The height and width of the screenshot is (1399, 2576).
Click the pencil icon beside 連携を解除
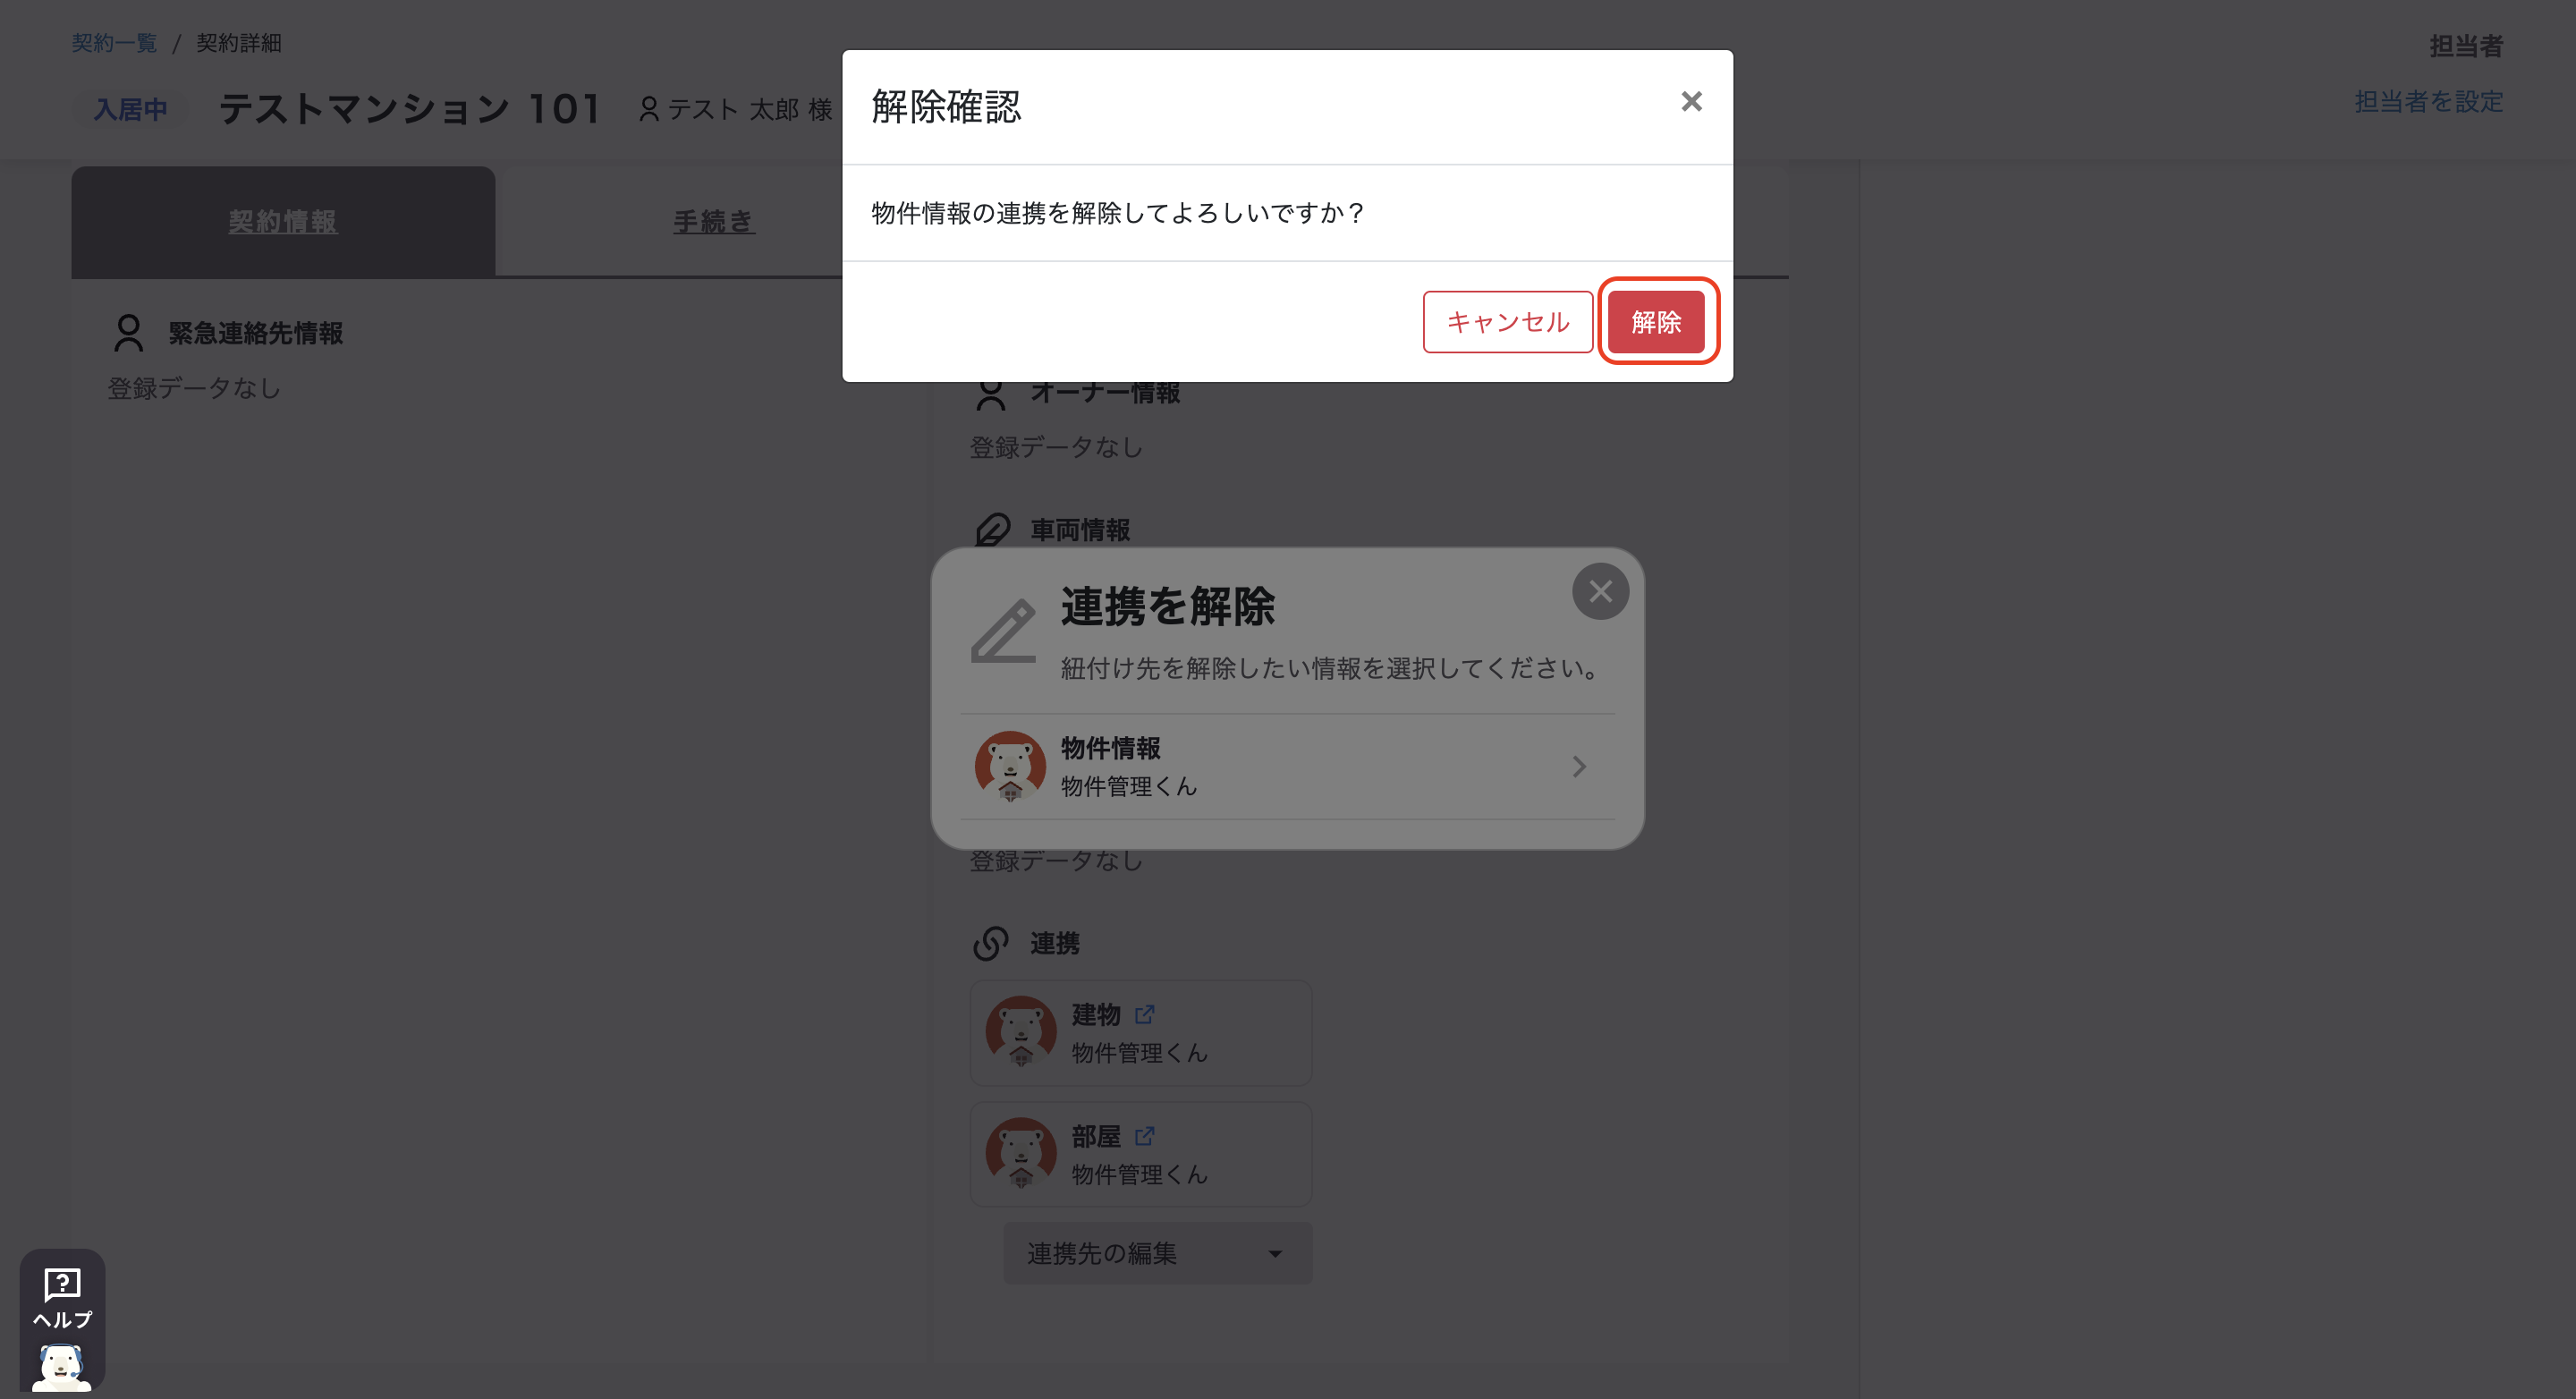(1004, 631)
